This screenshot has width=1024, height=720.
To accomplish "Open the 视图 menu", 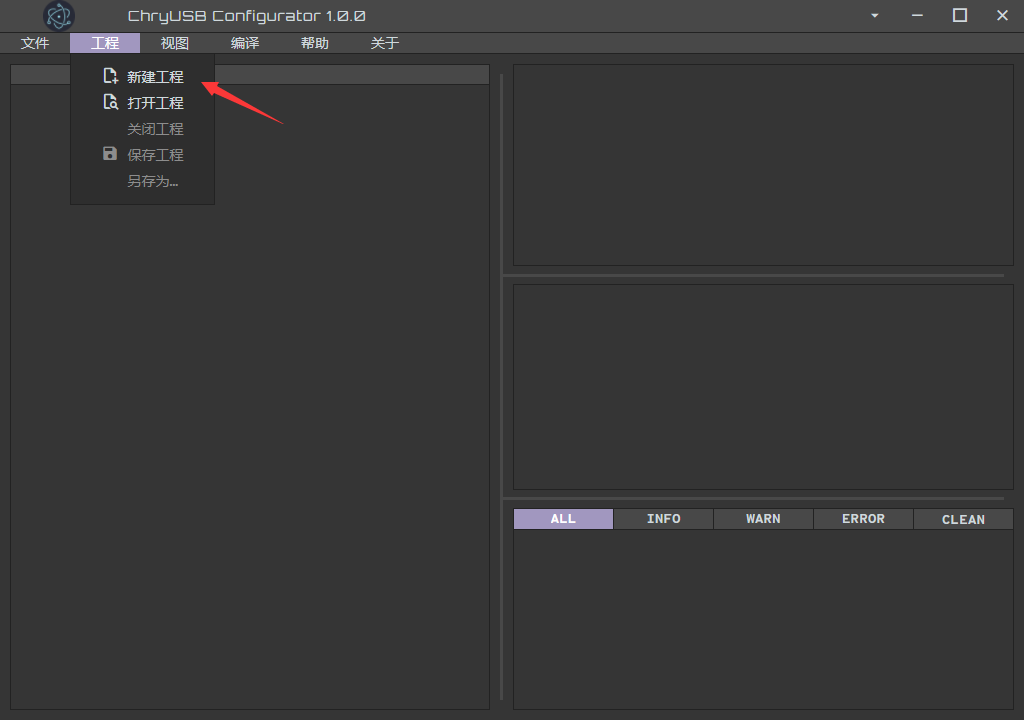I will (175, 43).
